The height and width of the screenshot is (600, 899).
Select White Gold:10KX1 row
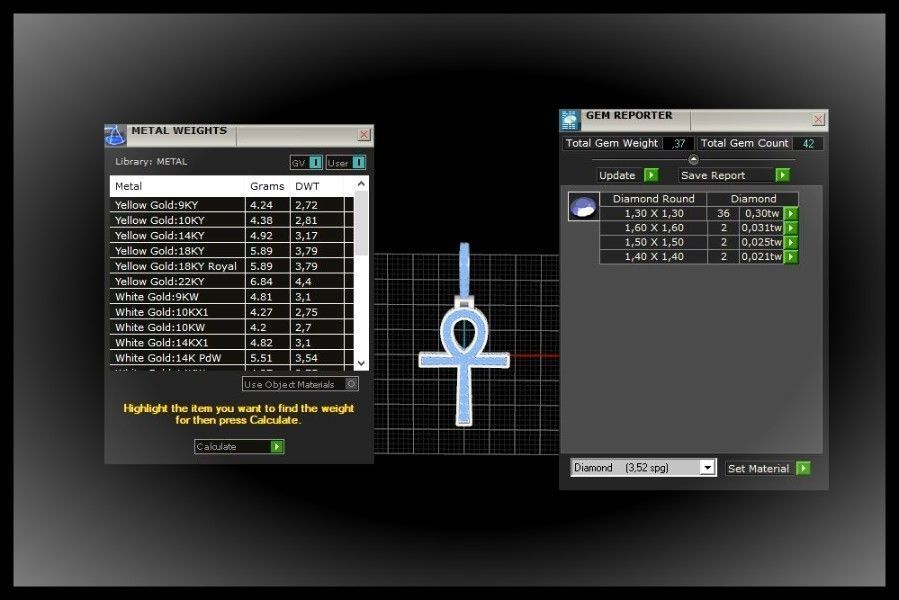pos(232,312)
